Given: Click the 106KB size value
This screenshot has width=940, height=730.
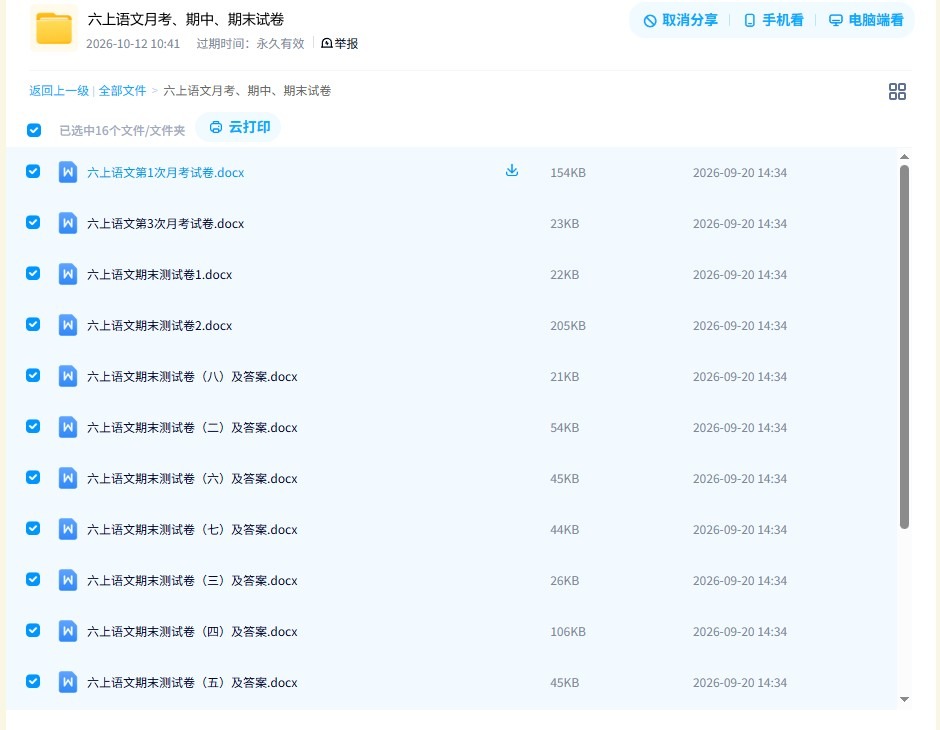Looking at the screenshot, I should (x=568, y=631).
